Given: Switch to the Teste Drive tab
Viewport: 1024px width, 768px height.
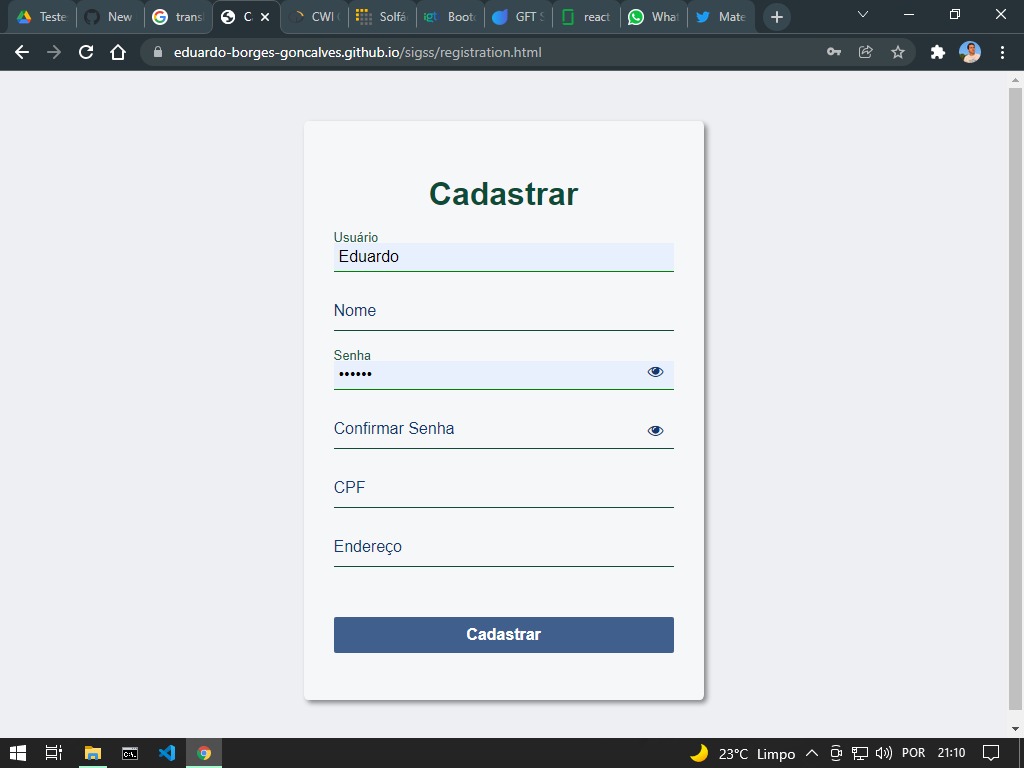Looking at the screenshot, I should [42, 17].
